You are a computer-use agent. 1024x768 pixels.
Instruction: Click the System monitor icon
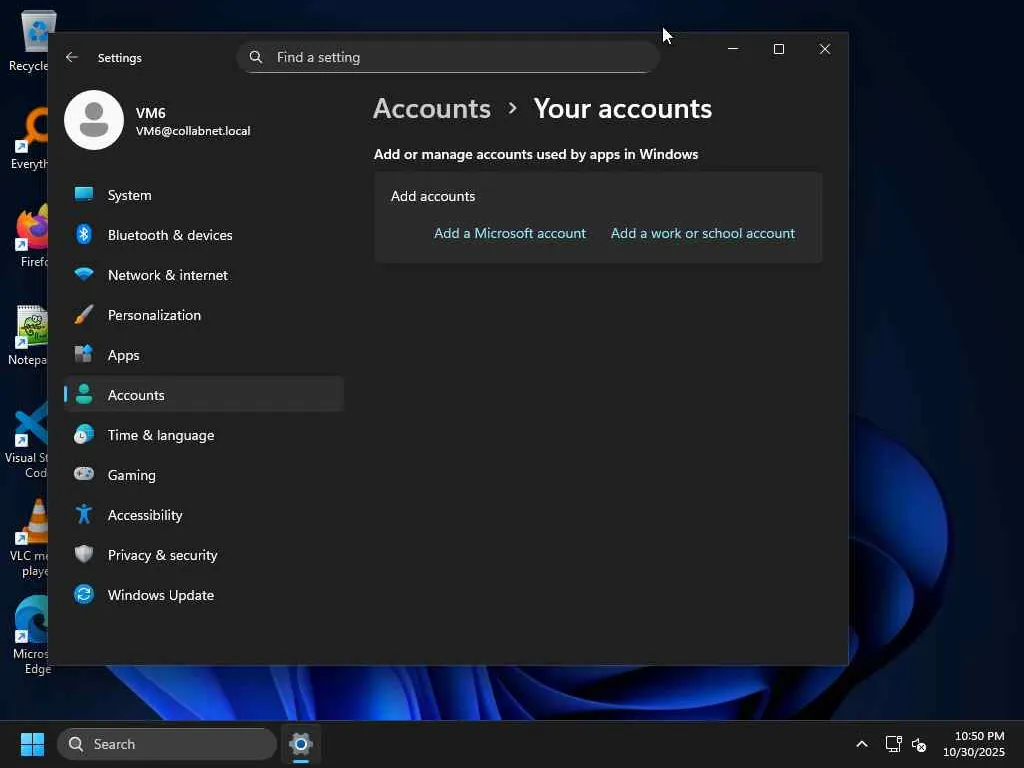pyautogui.click(x=84, y=195)
